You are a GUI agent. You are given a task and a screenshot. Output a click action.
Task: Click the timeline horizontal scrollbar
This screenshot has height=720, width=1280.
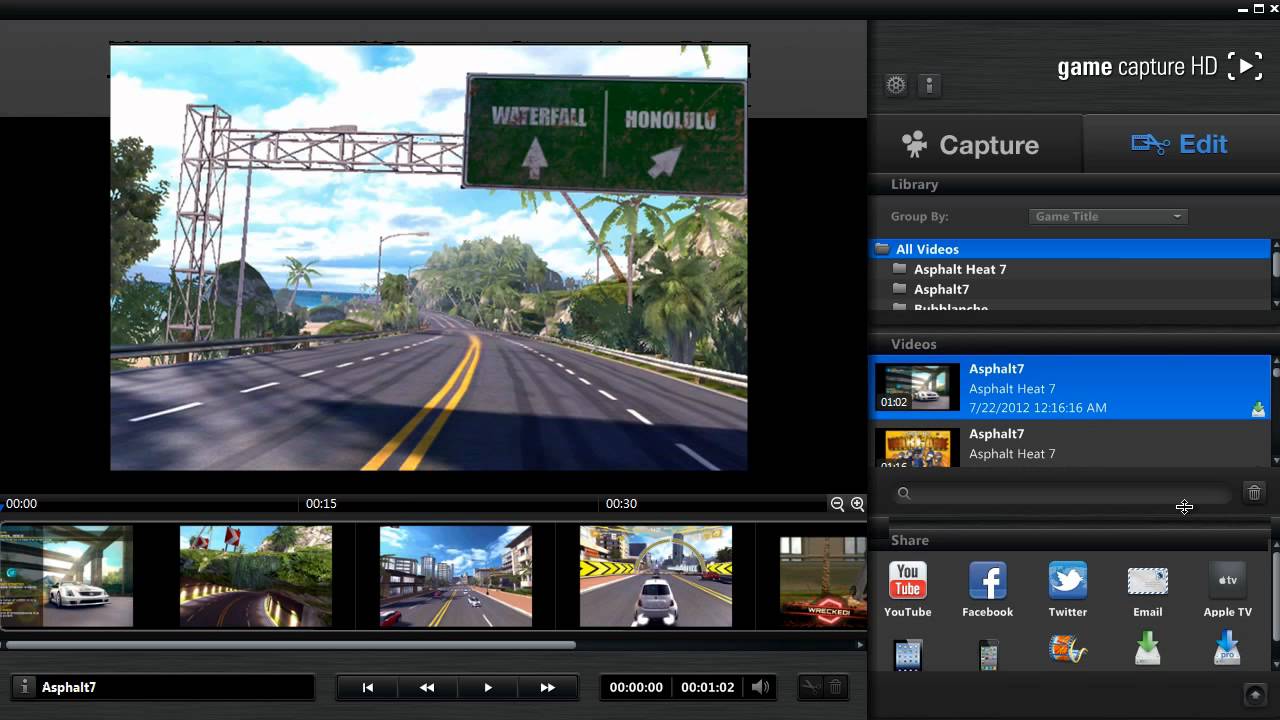[x=291, y=645]
